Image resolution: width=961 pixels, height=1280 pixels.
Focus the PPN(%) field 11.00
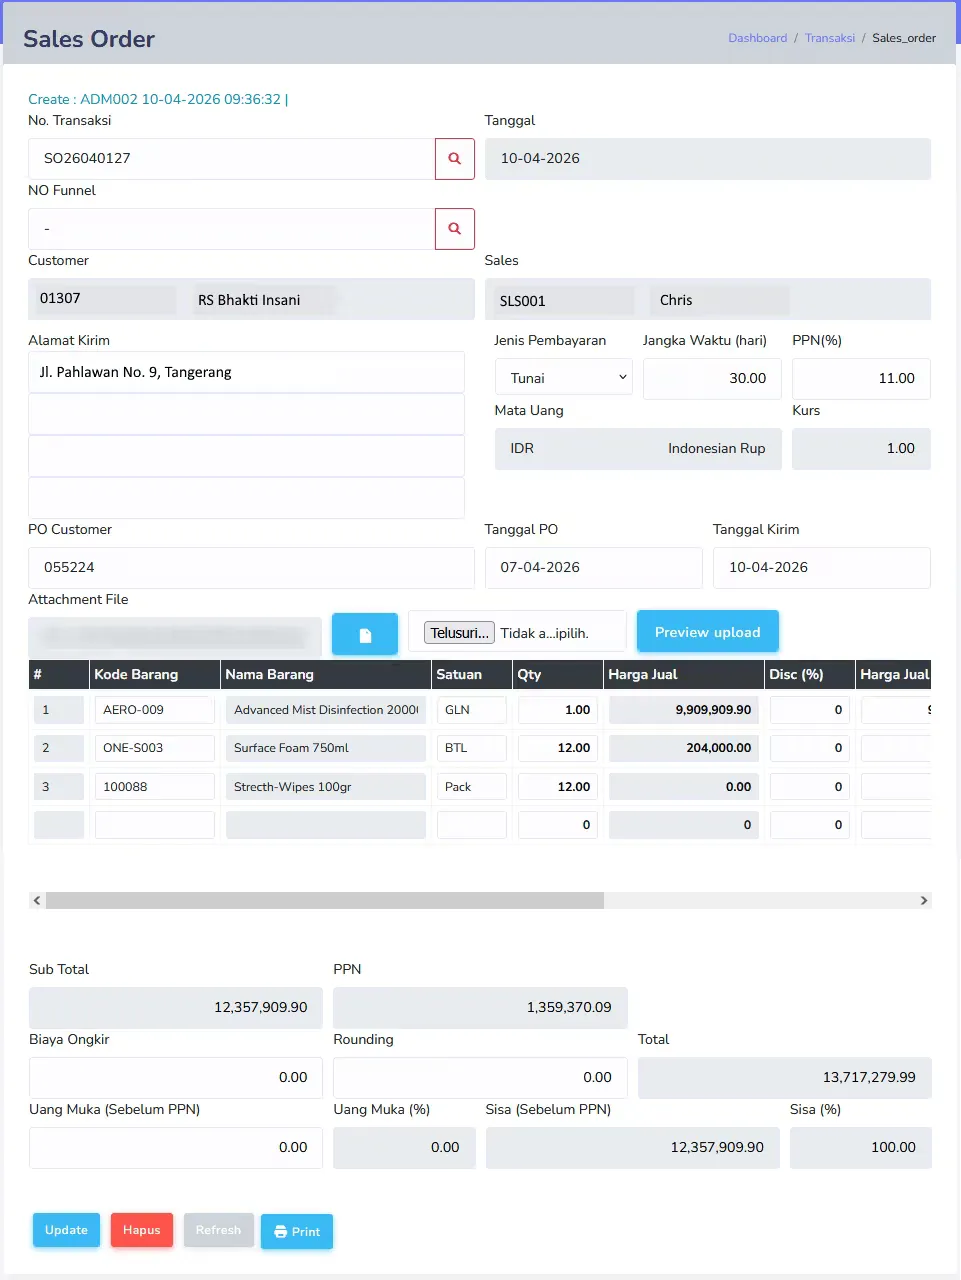861,378
